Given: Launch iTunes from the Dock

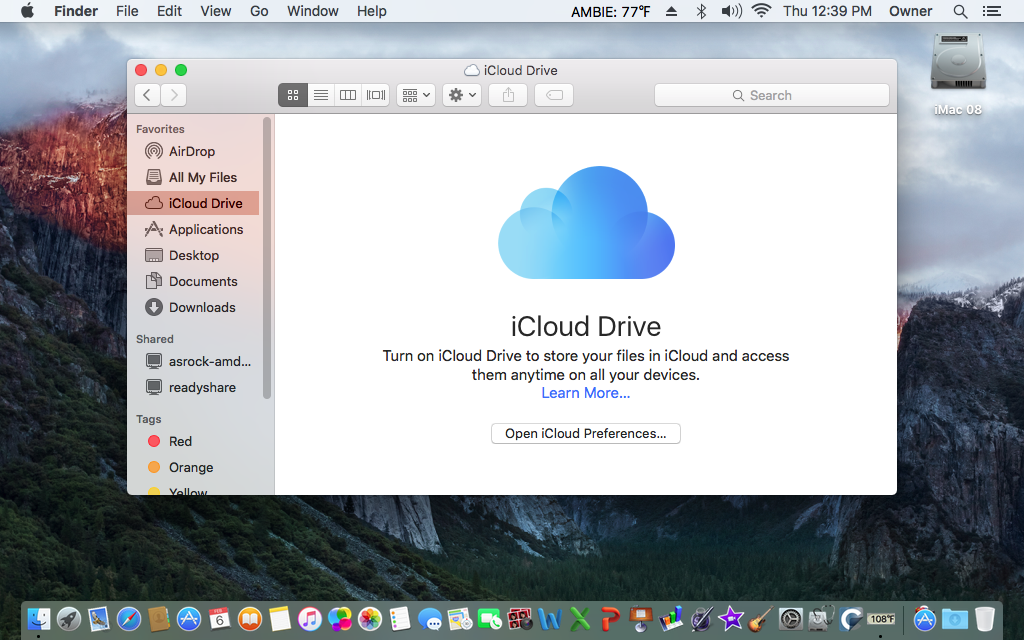Looking at the screenshot, I should pyautogui.click(x=310, y=618).
